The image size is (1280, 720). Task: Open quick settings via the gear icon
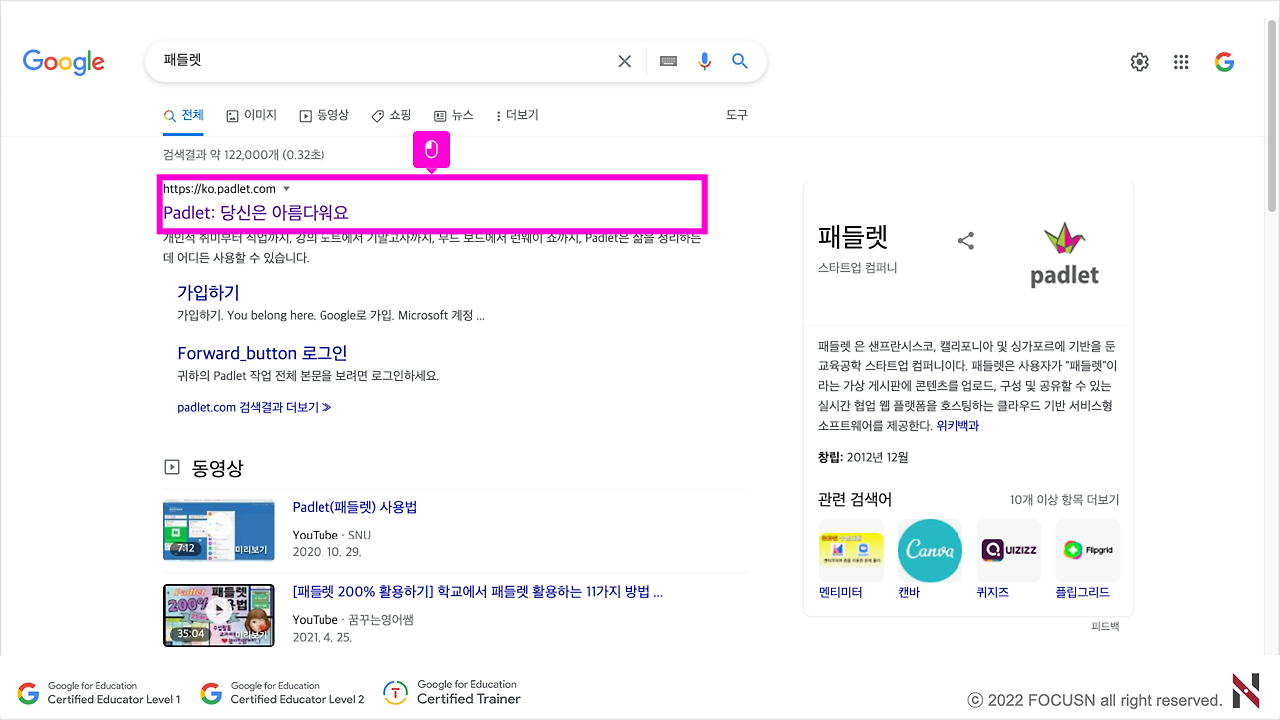click(1139, 61)
